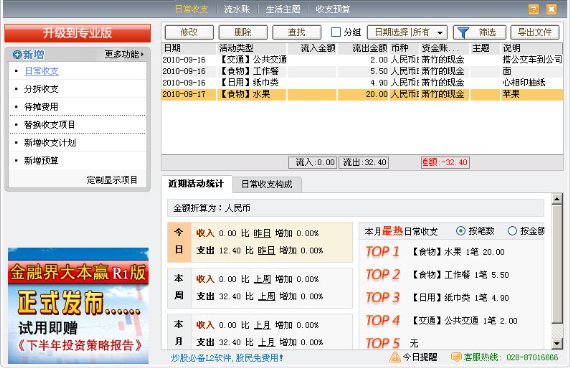The image size is (570, 368).
Task: Click the statistics panel scroll down arrow
Action: [x=557, y=343]
